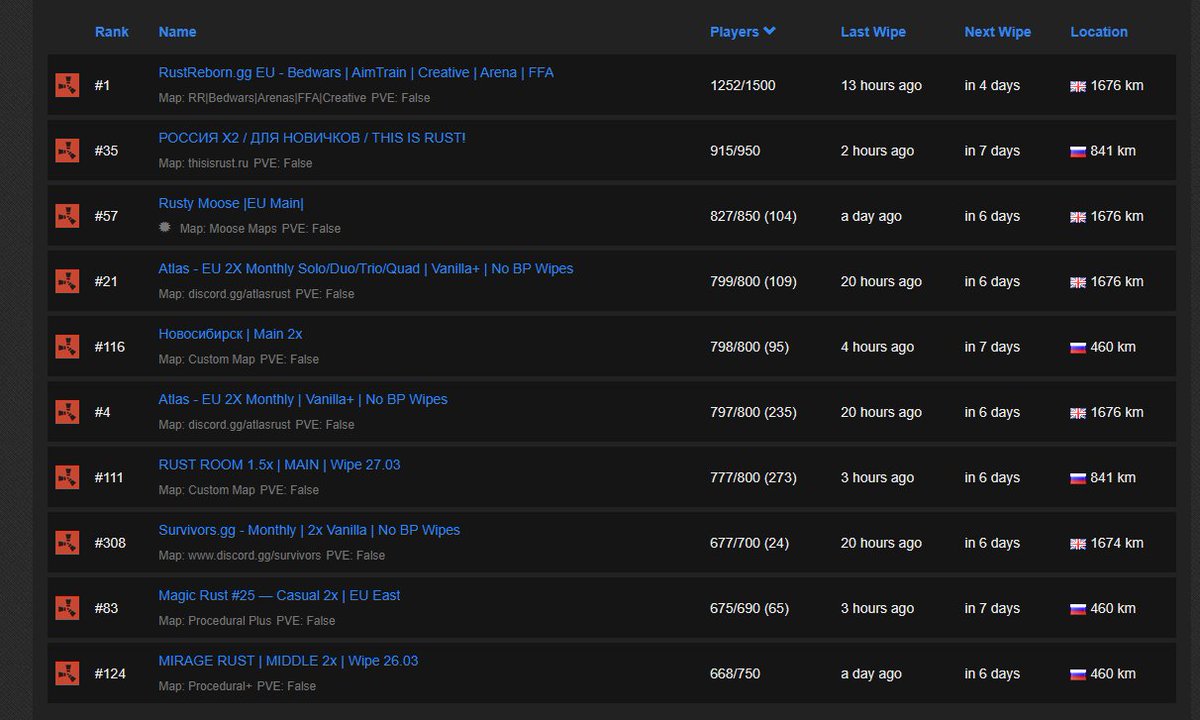Viewport: 1200px width, 720px height.
Task: Sort by the Players column header
Action: point(743,32)
